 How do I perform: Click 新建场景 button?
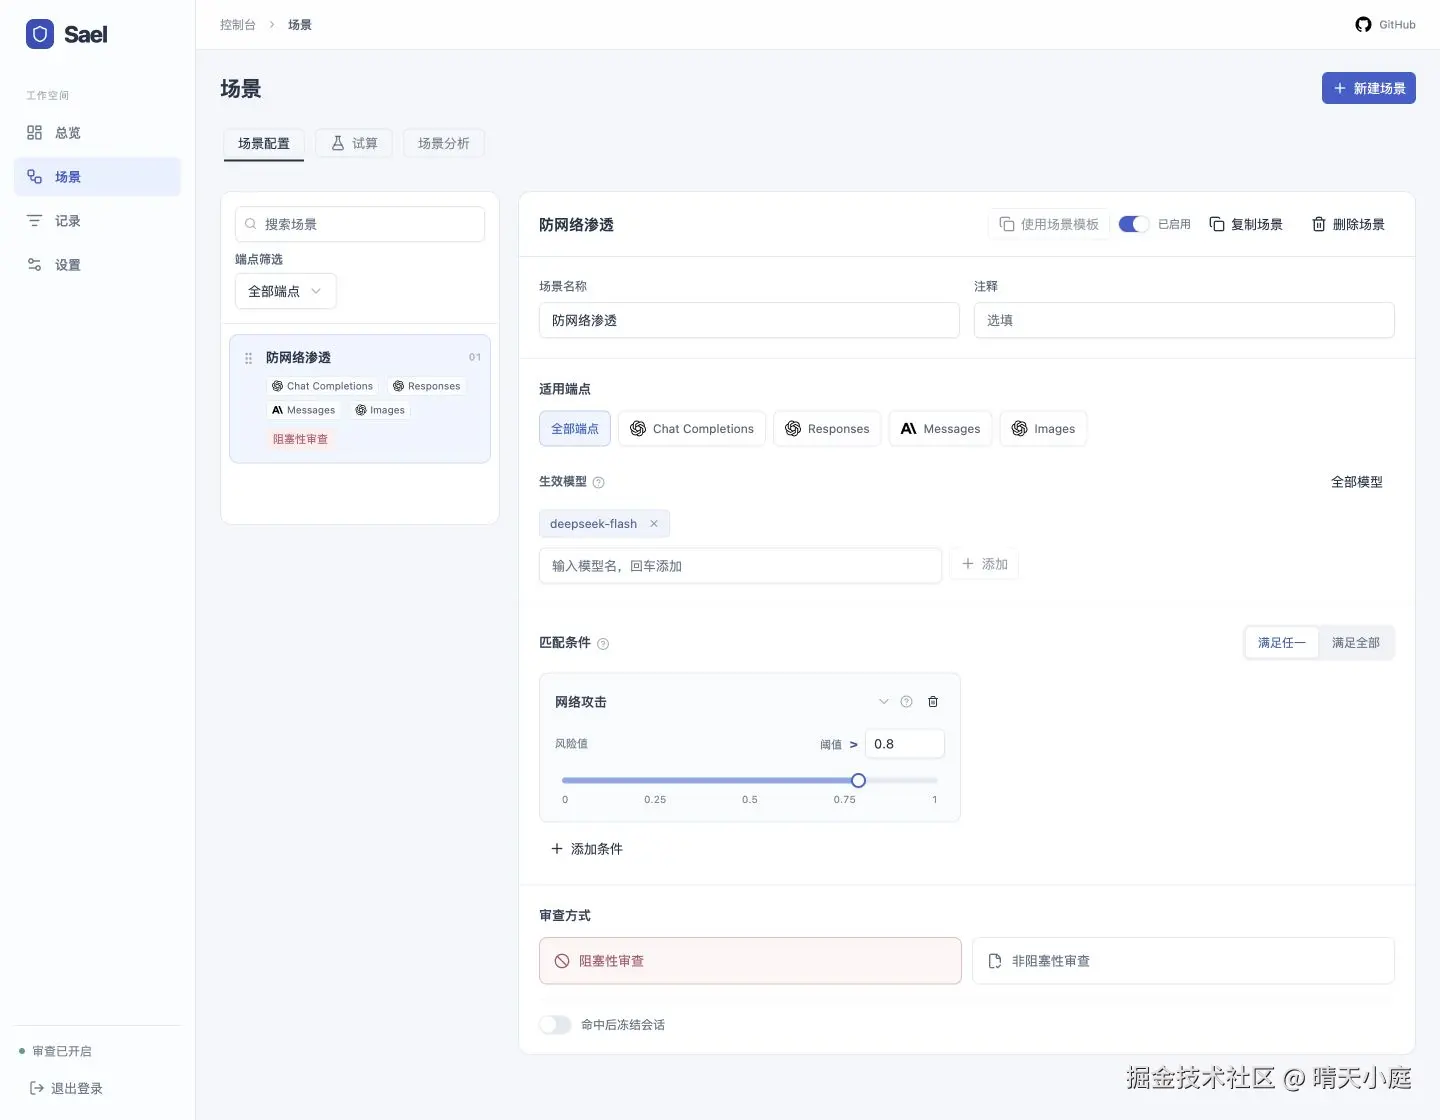click(x=1369, y=88)
